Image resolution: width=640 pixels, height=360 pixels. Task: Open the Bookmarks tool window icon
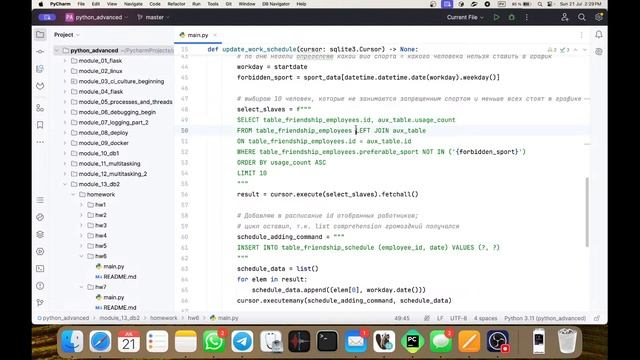tap(40, 125)
